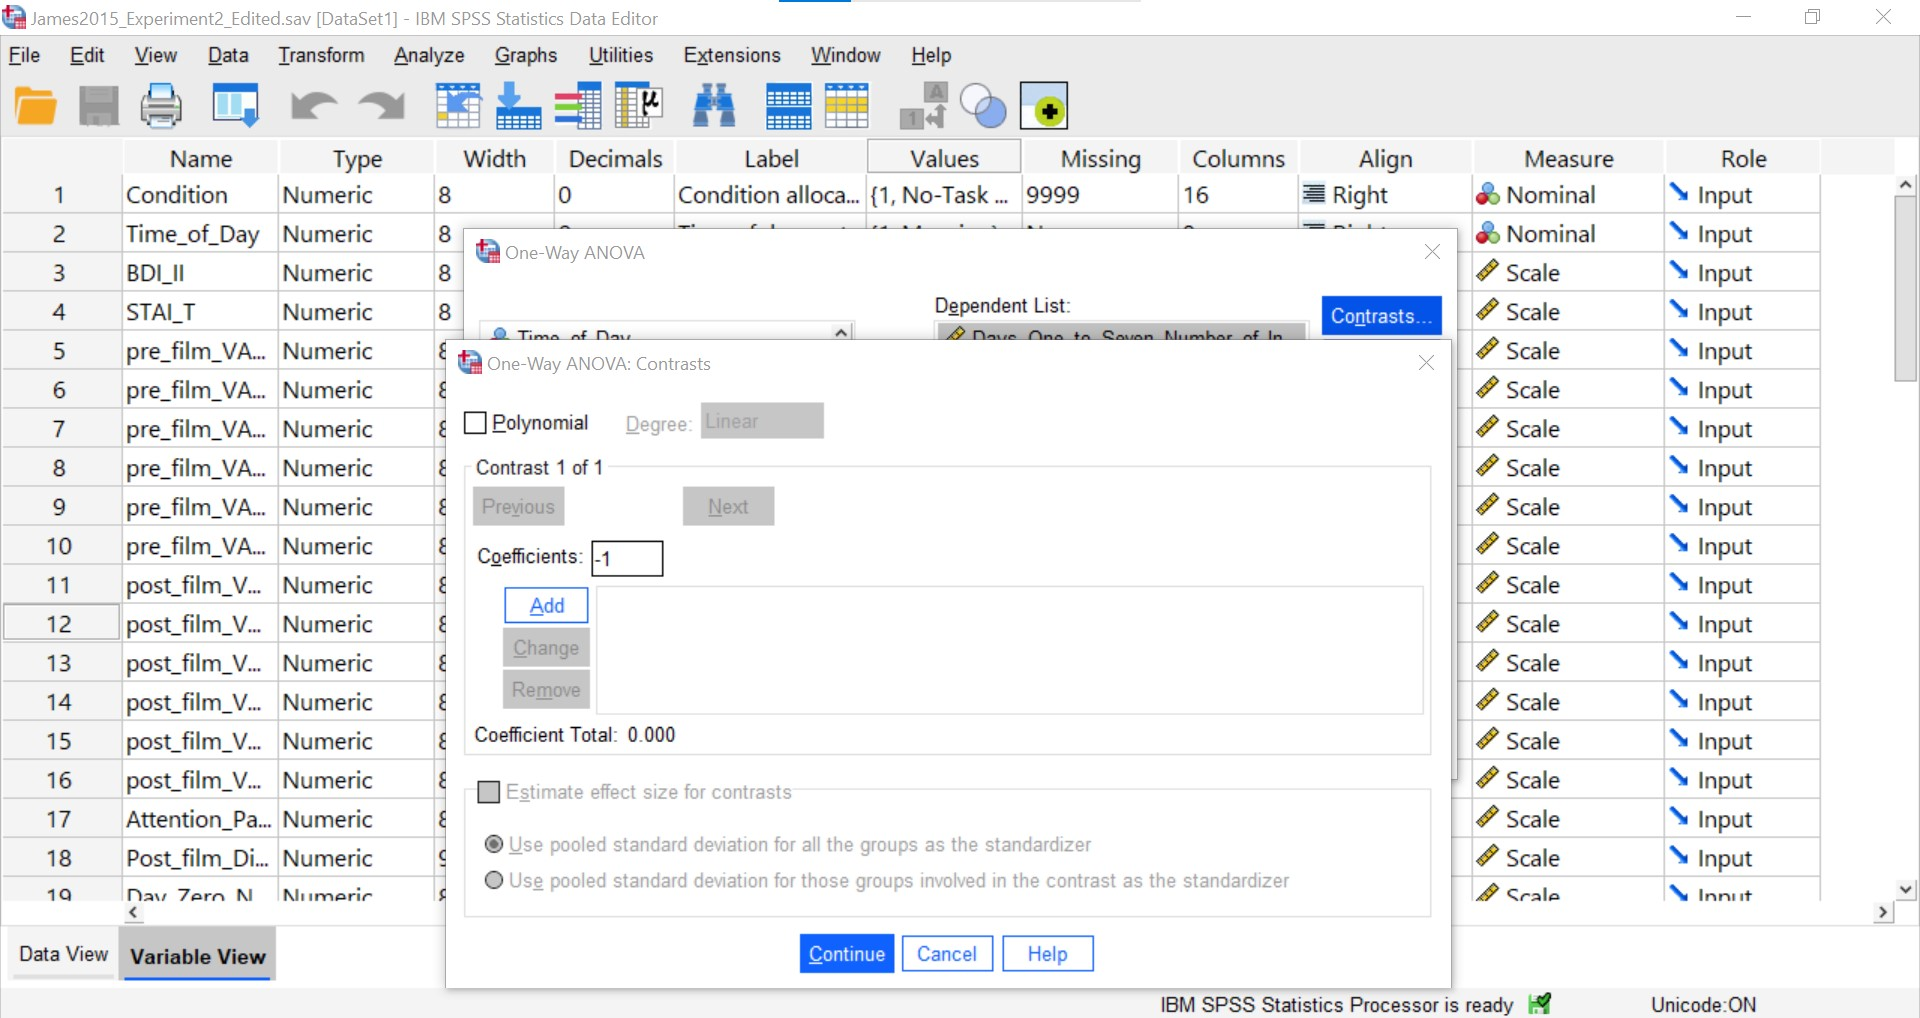
Task: Click into the Coefficients input field
Action: pyautogui.click(x=627, y=558)
